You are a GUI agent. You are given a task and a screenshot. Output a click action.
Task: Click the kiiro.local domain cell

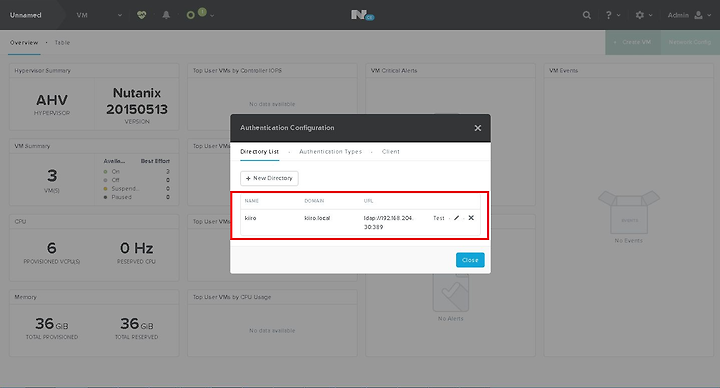point(317,218)
